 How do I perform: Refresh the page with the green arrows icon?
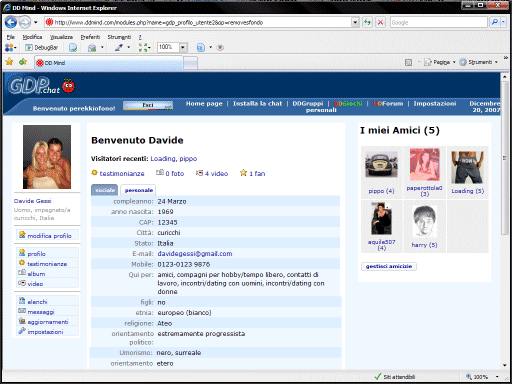pos(367,22)
